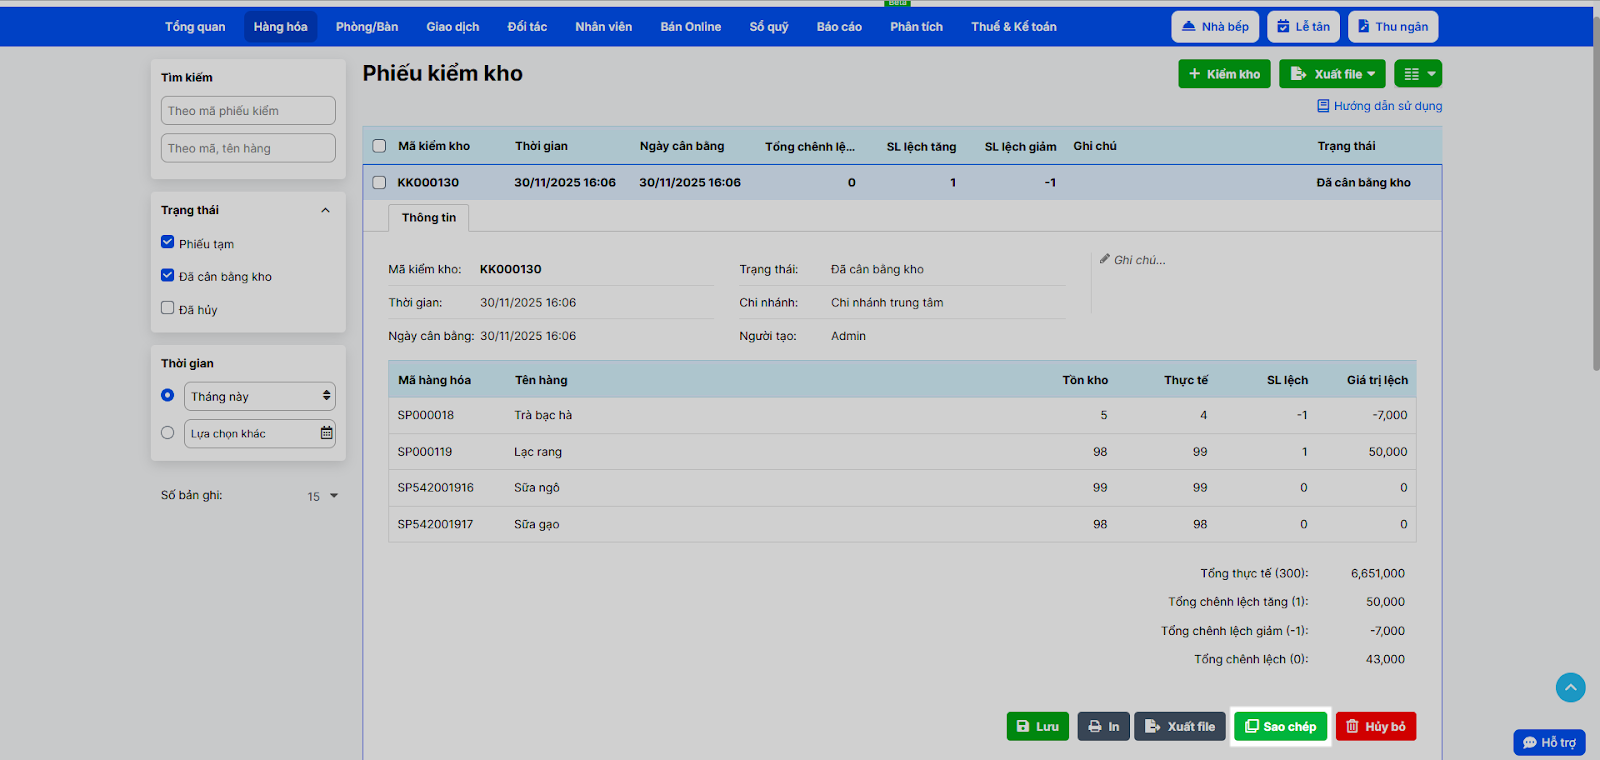This screenshot has width=1600, height=760.
Task: Print the slip with In button
Action: click(1104, 727)
